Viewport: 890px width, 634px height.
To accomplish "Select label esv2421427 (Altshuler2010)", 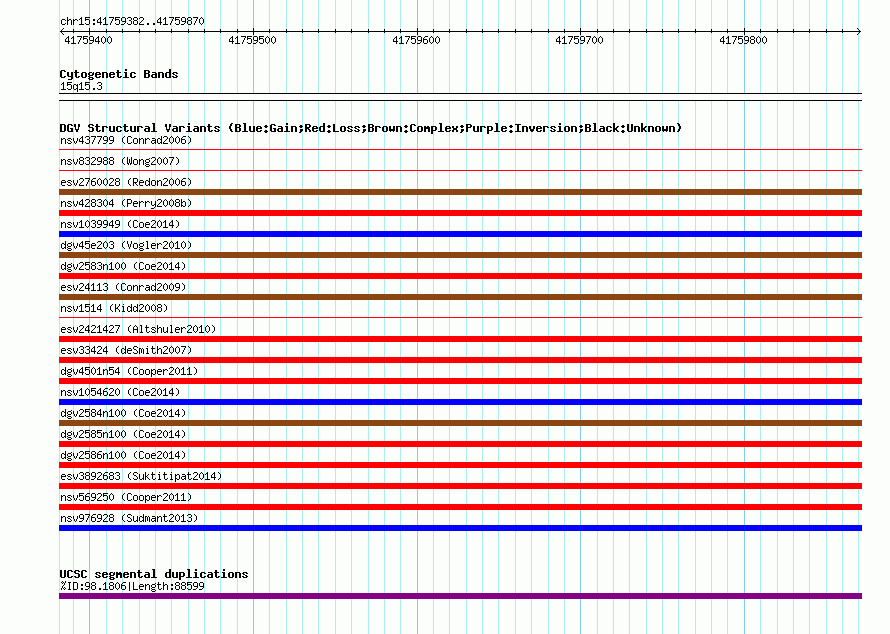I will (x=138, y=329).
